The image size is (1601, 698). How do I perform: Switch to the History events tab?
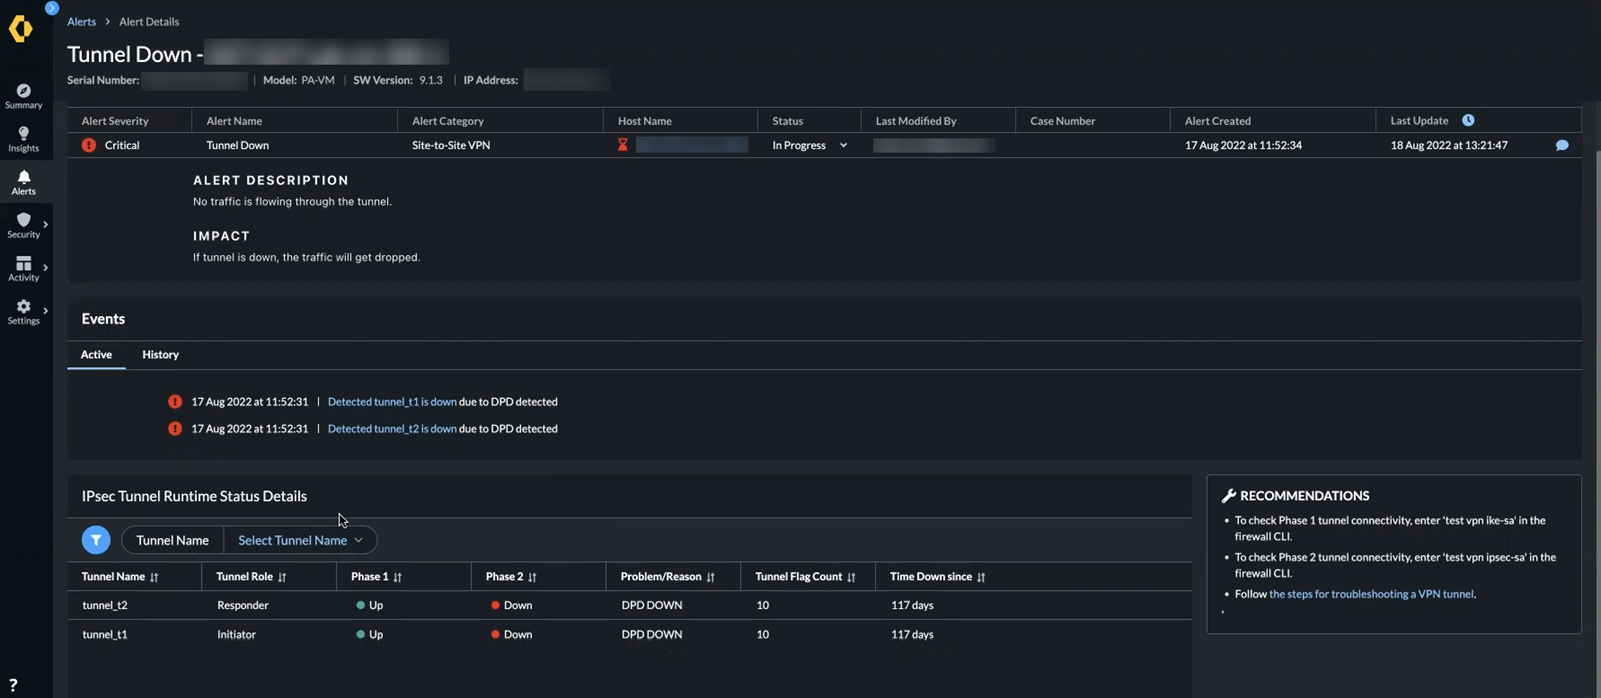[x=160, y=354]
